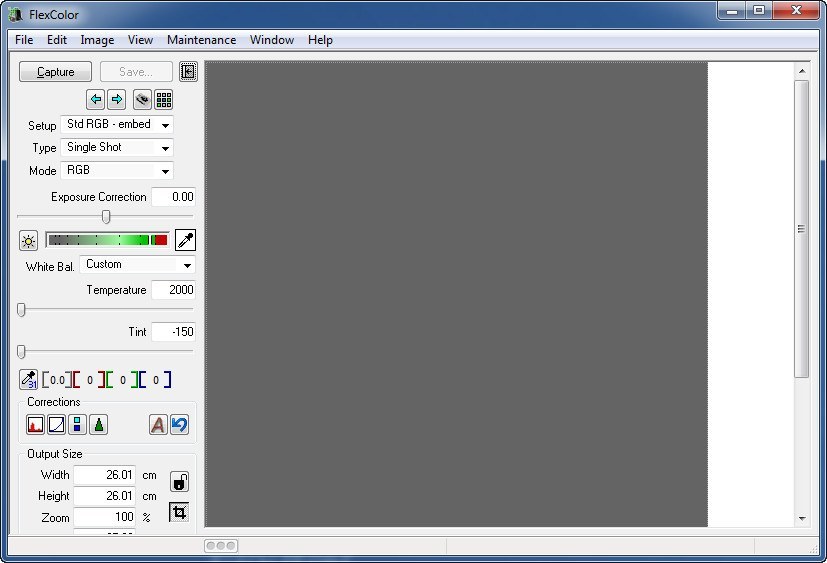Screen dimensions: 827x563
Task: Maximize the FlexColor window
Action: [759, 11]
